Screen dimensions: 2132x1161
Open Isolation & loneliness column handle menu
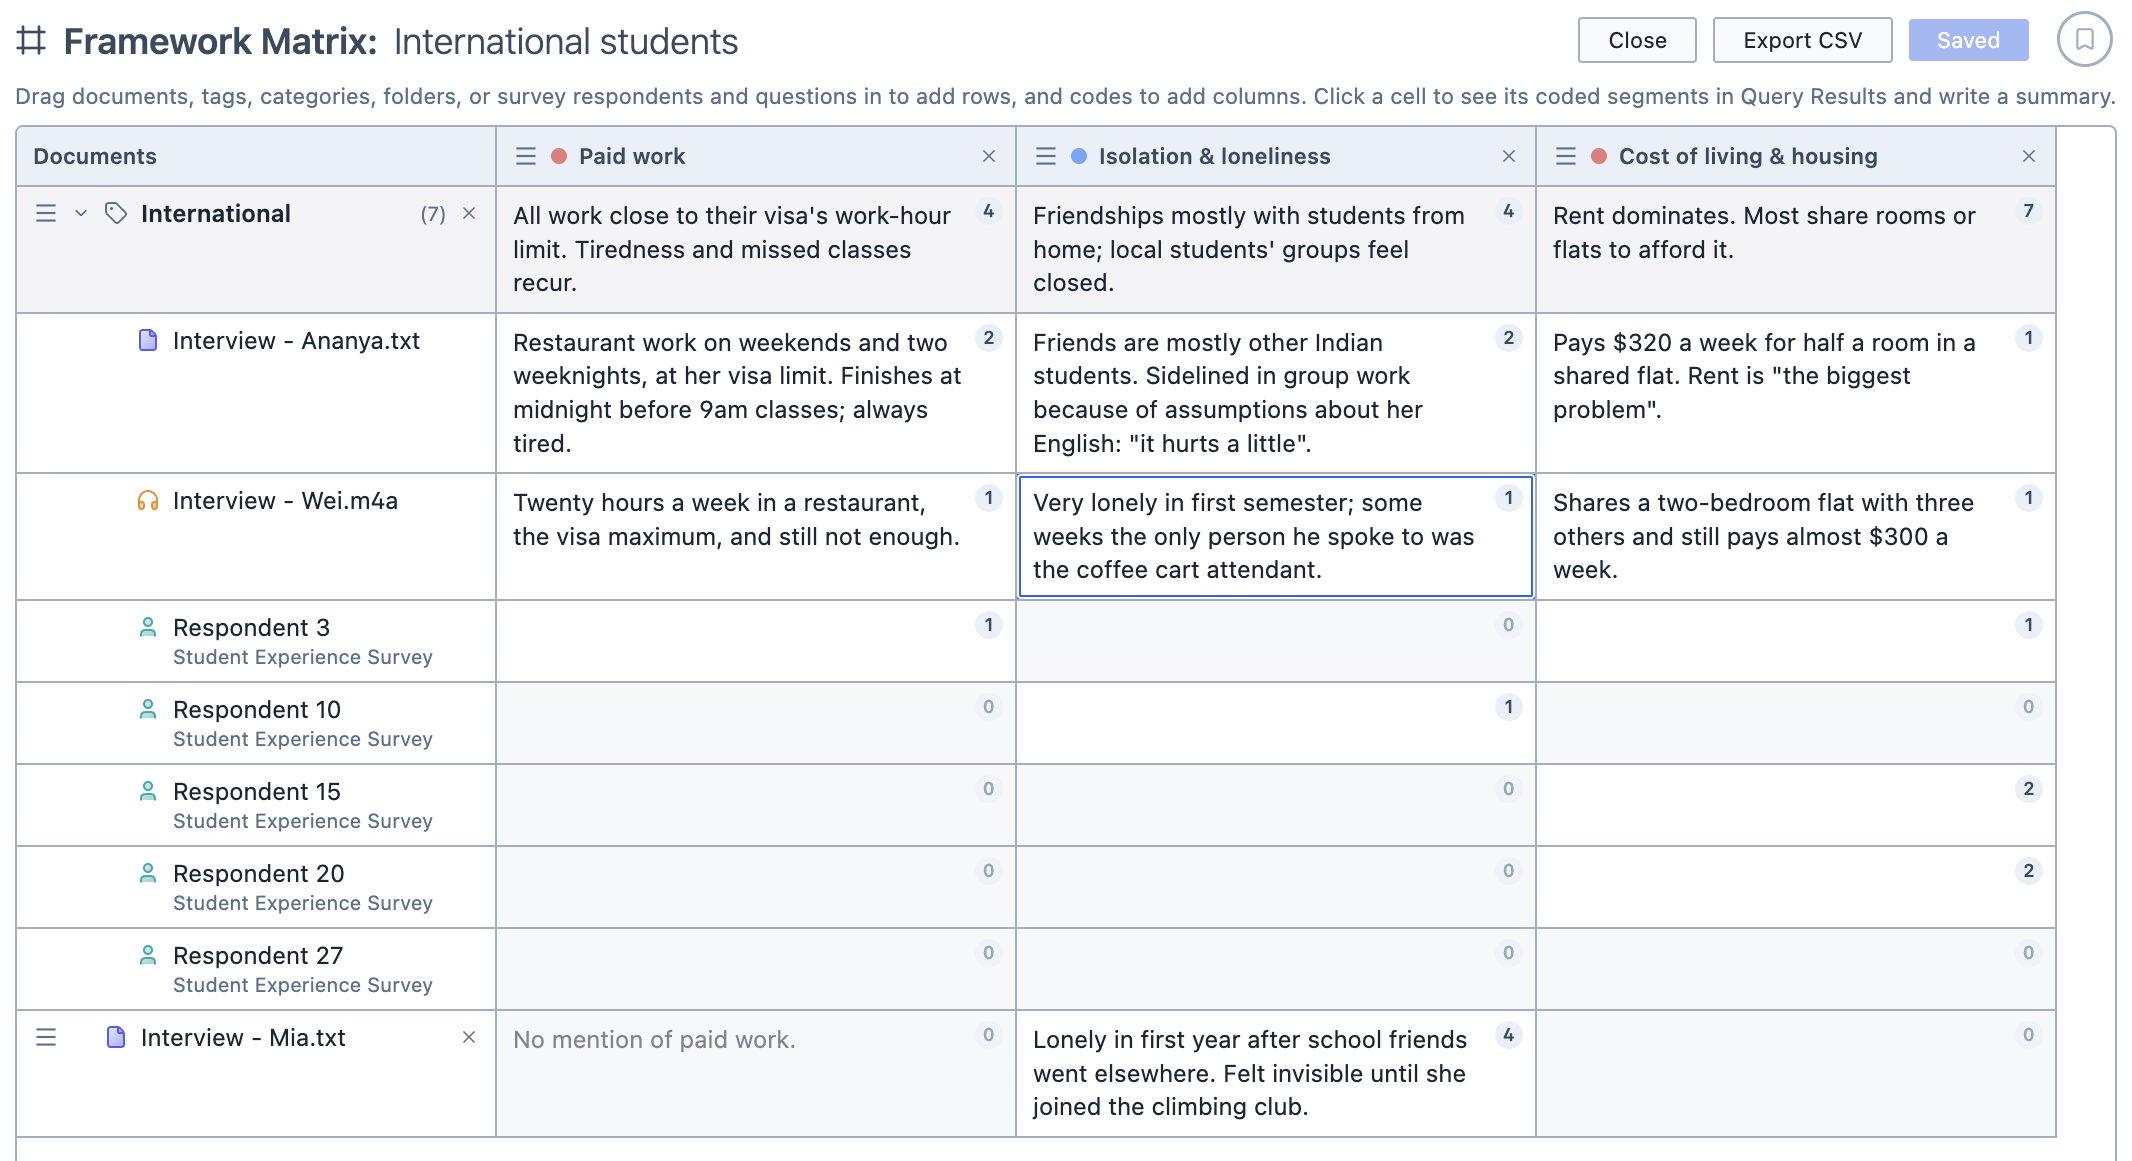point(1046,156)
